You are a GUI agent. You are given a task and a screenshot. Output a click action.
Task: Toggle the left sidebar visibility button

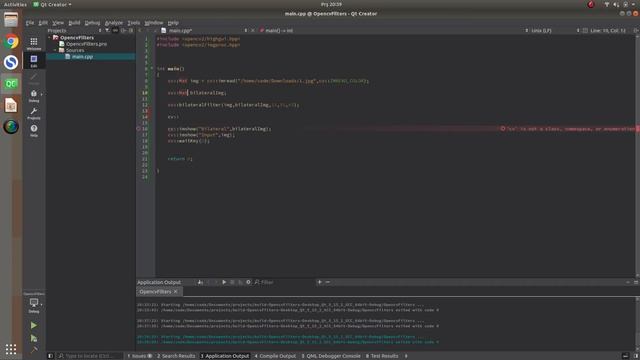[50, 356]
